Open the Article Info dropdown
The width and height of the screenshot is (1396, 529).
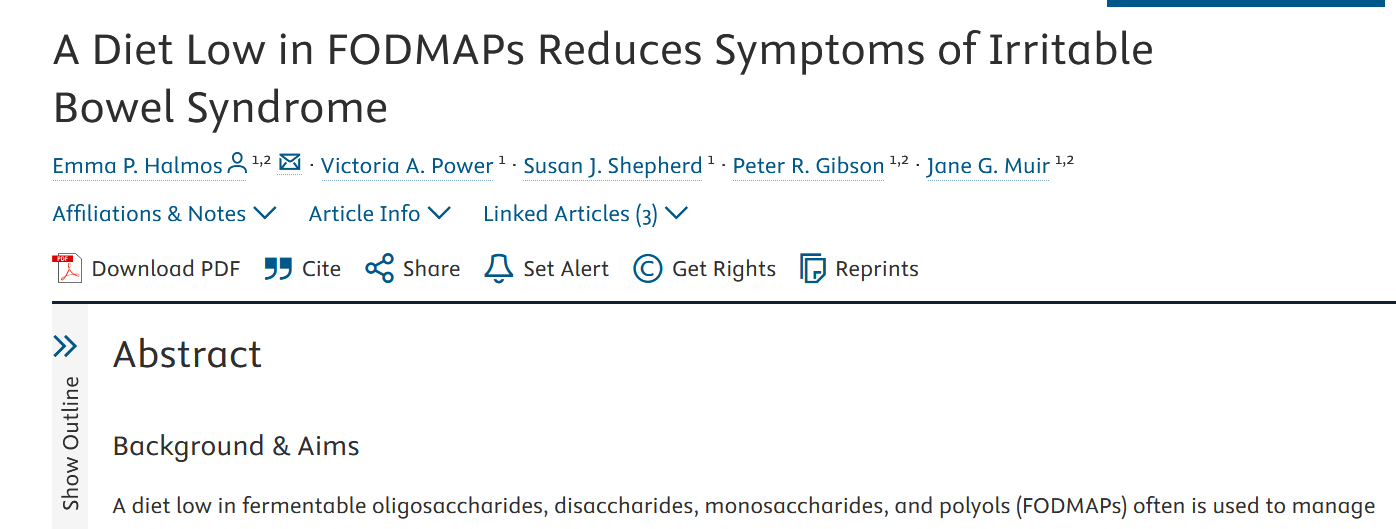pyautogui.click(x=379, y=214)
